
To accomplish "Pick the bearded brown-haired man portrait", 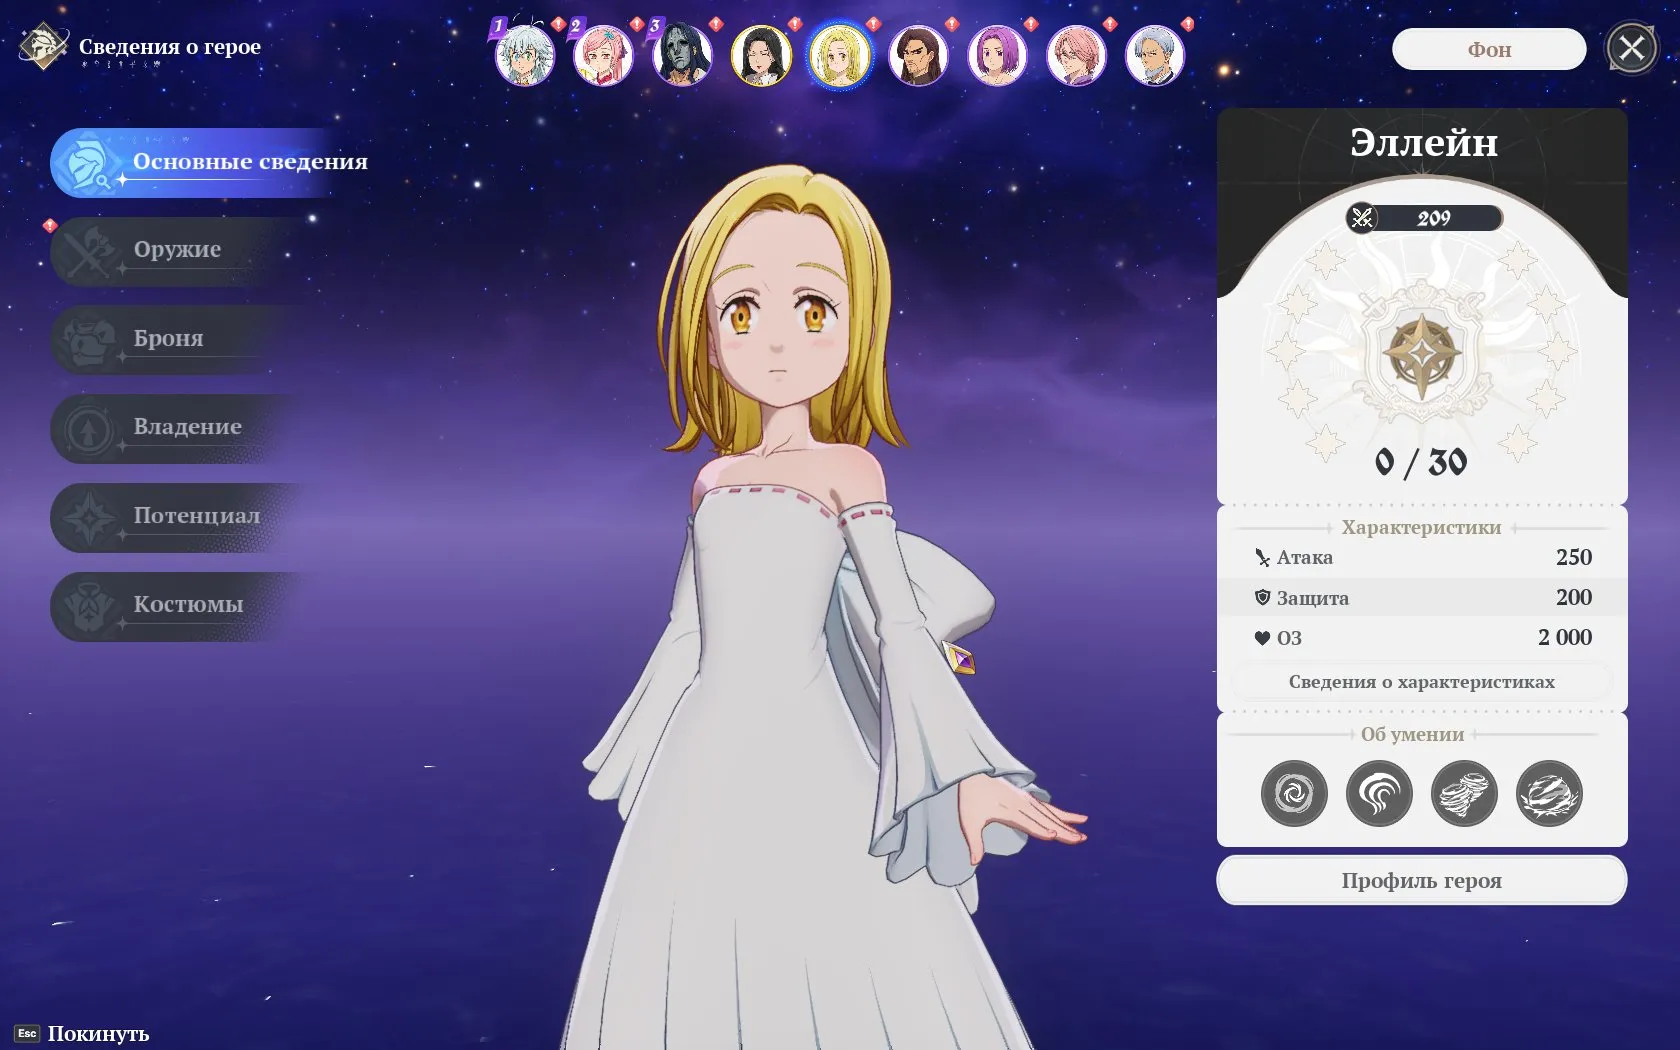I will (918, 55).
